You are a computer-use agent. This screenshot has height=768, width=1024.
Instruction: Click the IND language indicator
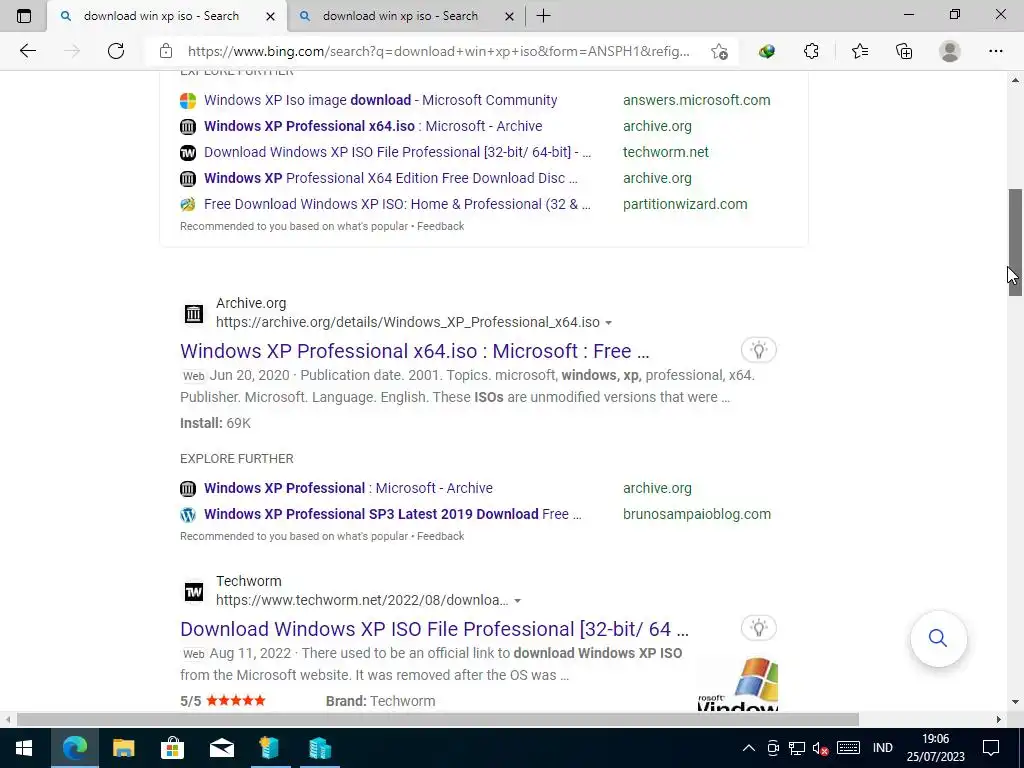882,748
